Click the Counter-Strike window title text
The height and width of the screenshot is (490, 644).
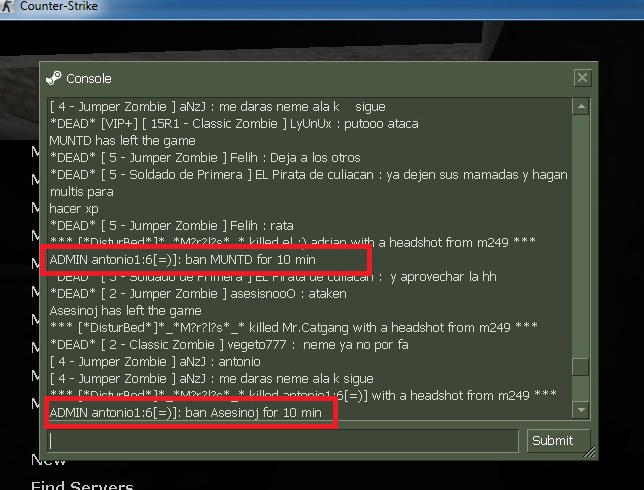59,6
